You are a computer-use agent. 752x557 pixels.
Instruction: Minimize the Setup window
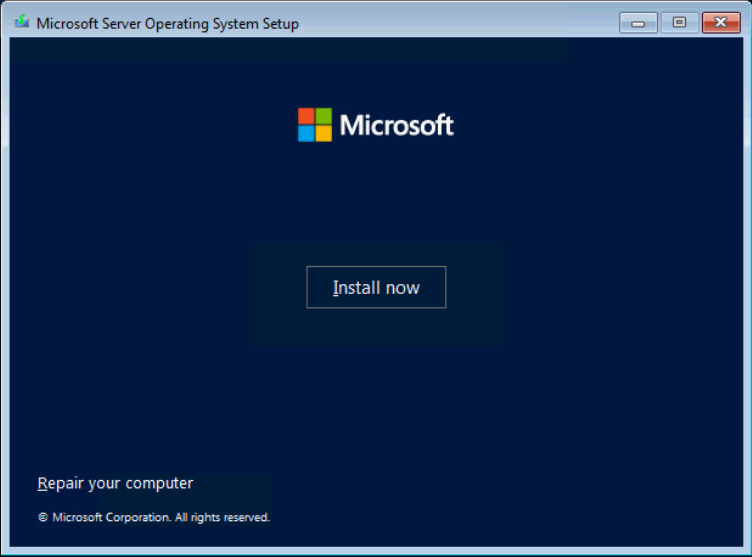tap(638, 22)
